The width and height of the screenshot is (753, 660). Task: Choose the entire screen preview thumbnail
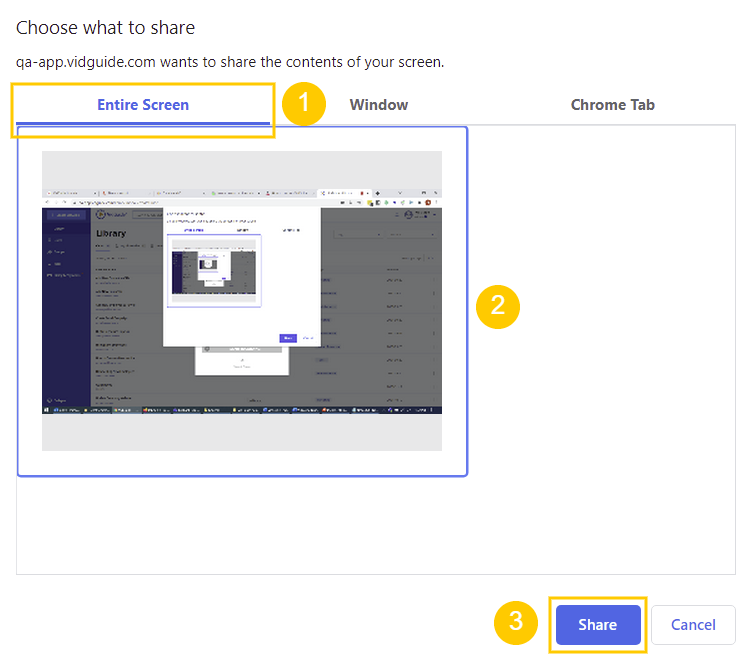(242, 301)
